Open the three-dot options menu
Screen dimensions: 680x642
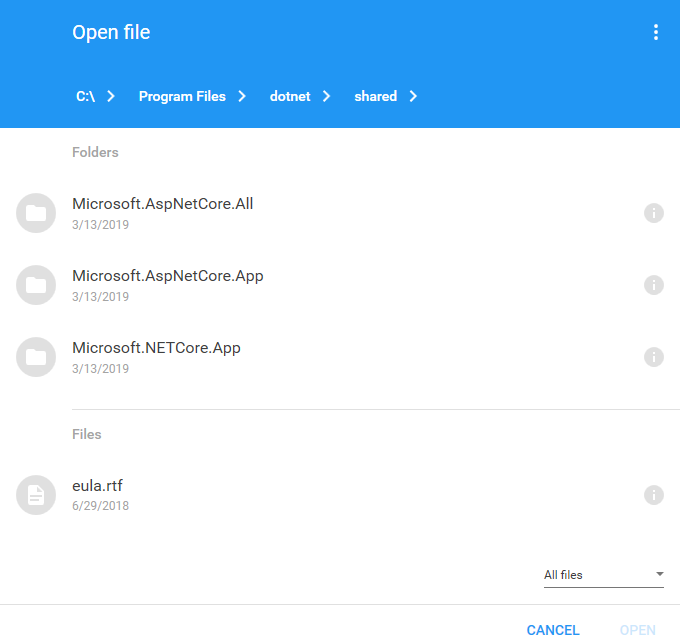click(656, 33)
